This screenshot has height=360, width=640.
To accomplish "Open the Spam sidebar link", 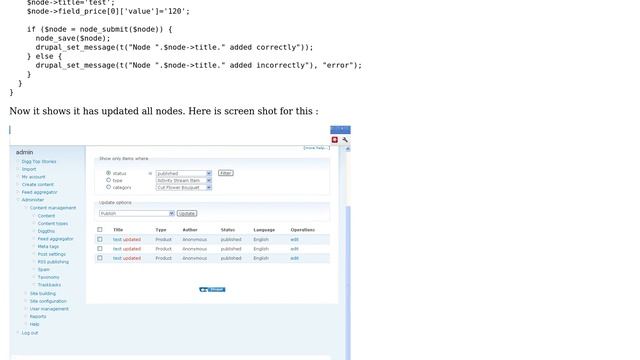I will point(44,270).
